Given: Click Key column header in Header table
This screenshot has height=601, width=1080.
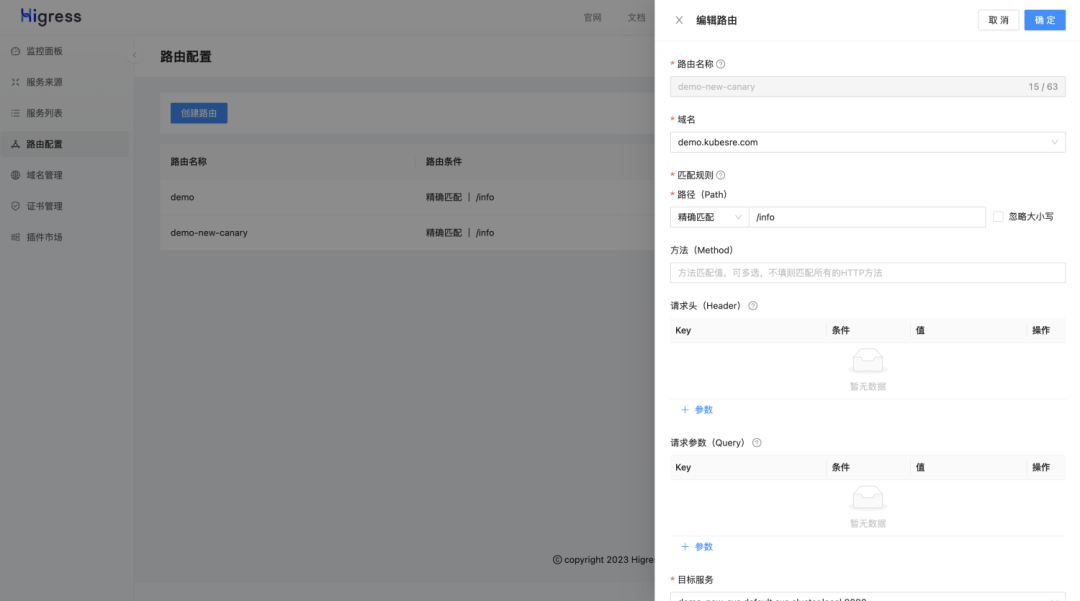Looking at the screenshot, I should (x=683, y=330).
